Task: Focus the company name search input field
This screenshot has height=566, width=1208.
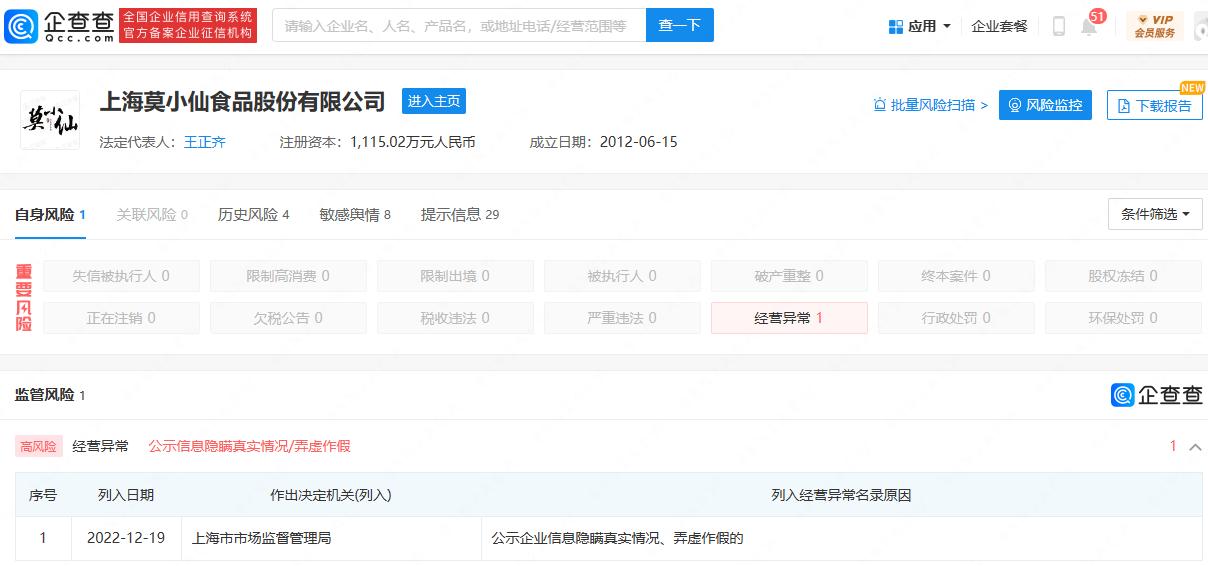Action: tap(459, 25)
